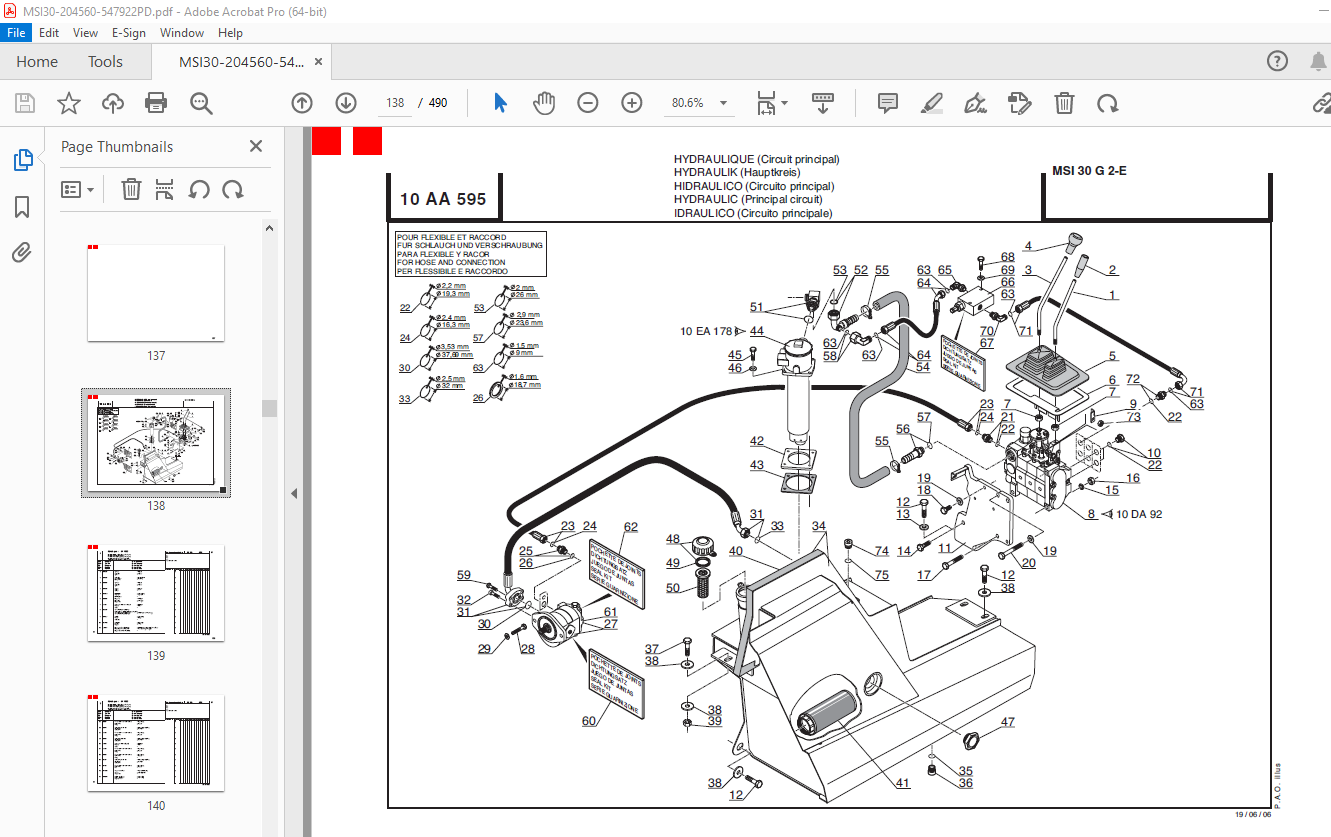This screenshot has width=1331, height=837.
Task: Open the Help menu
Action: point(230,33)
